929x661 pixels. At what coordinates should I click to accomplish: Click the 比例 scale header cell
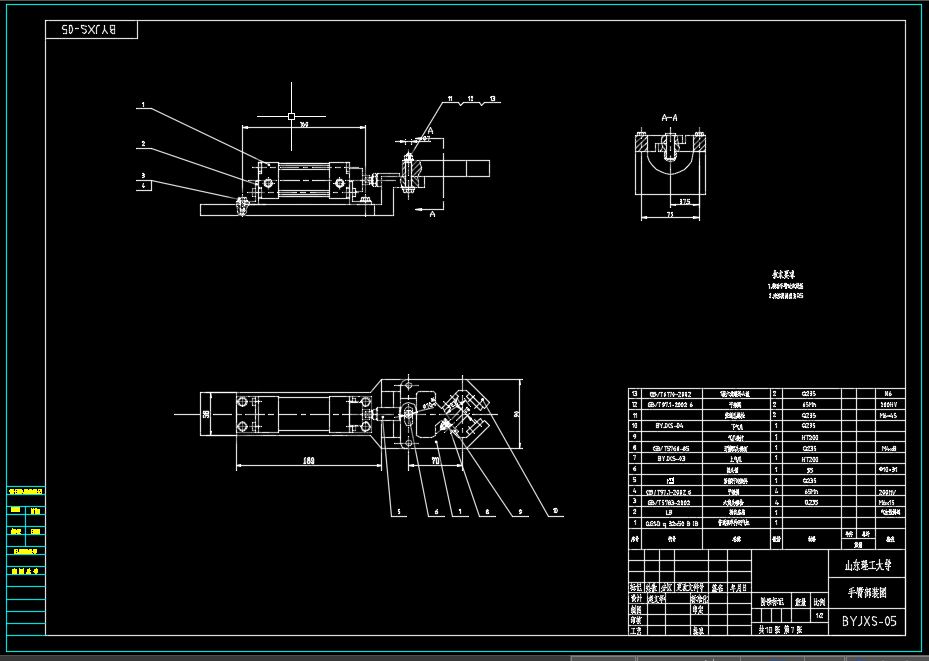(x=819, y=602)
